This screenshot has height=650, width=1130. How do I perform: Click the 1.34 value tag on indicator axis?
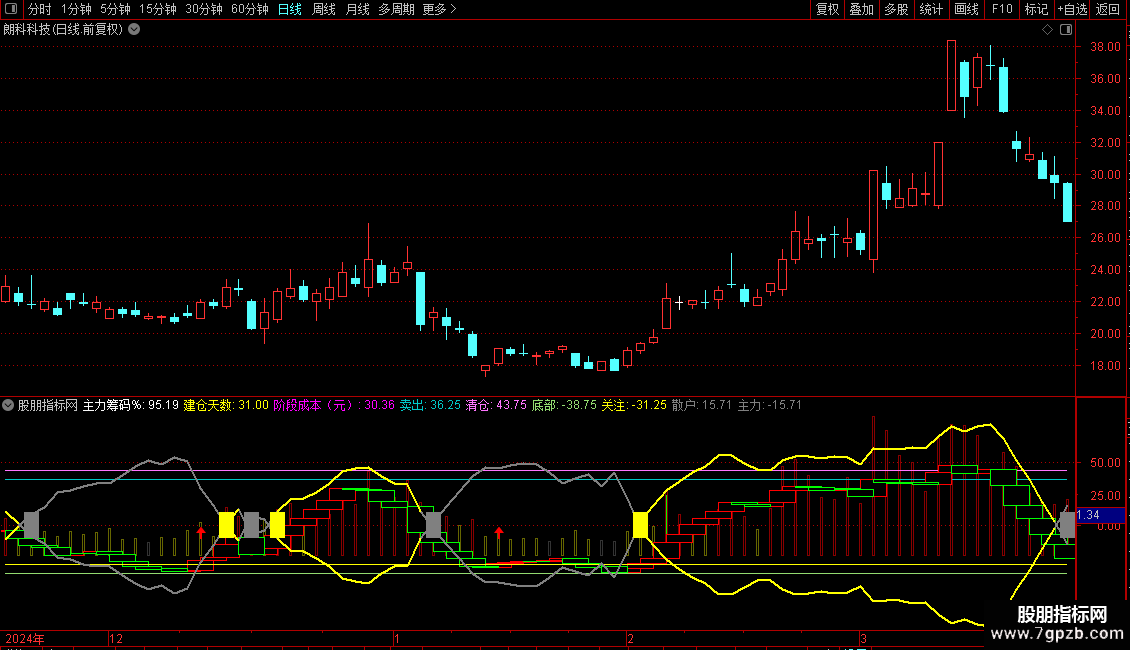1100,515
